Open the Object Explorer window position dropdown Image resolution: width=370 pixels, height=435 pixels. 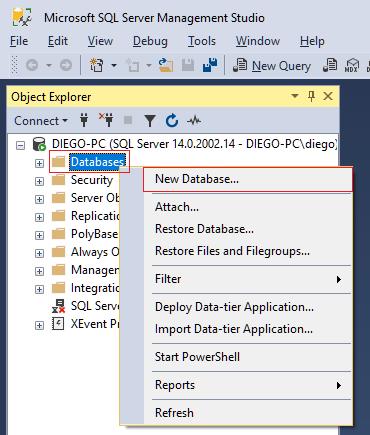(x=295, y=96)
